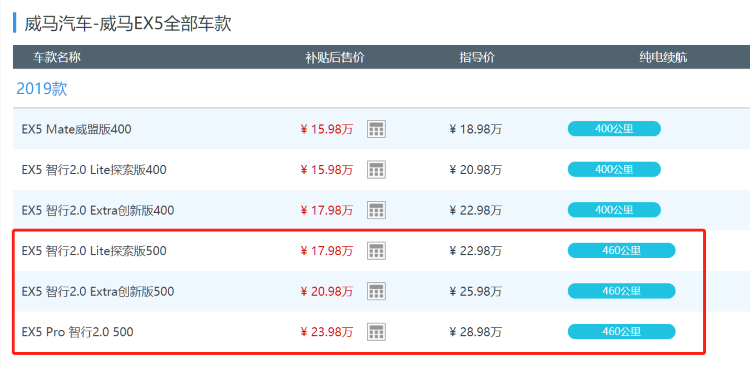750x369 pixels.
Task: Click the 2019款 year group heading
Action: pyautogui.click(x=42, y=89)
